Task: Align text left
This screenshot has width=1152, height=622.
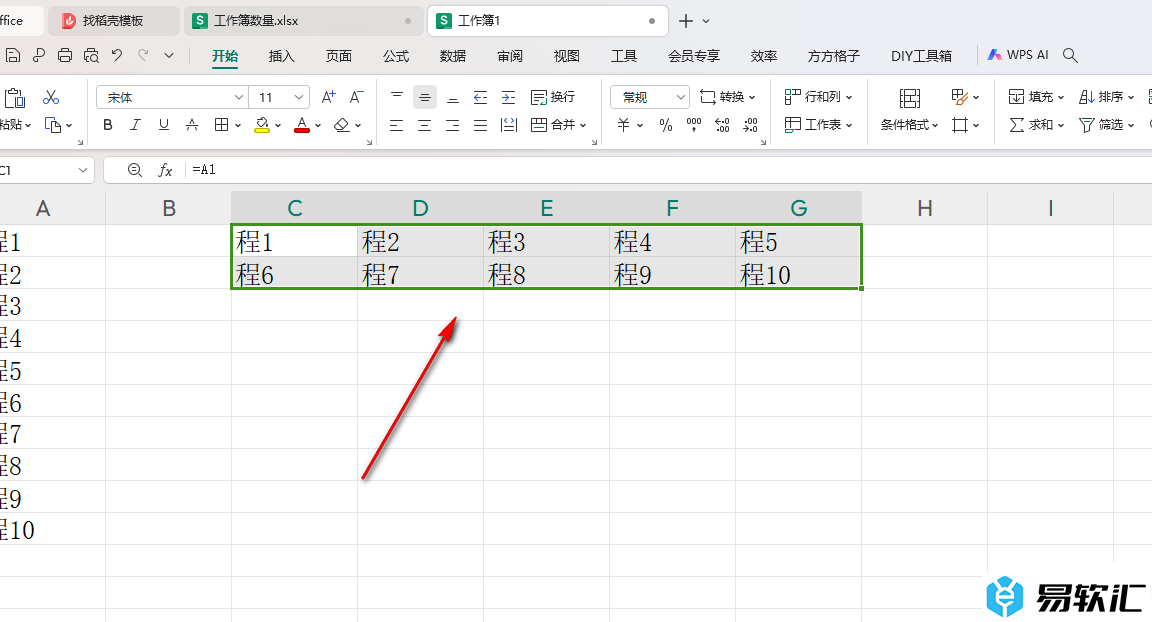Action: 397,126
